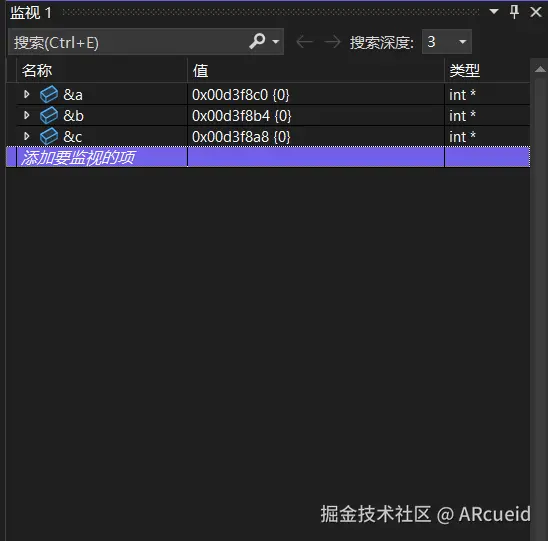Open the 搜索深度 dropdown showing 3

click(x=447, y=42)
